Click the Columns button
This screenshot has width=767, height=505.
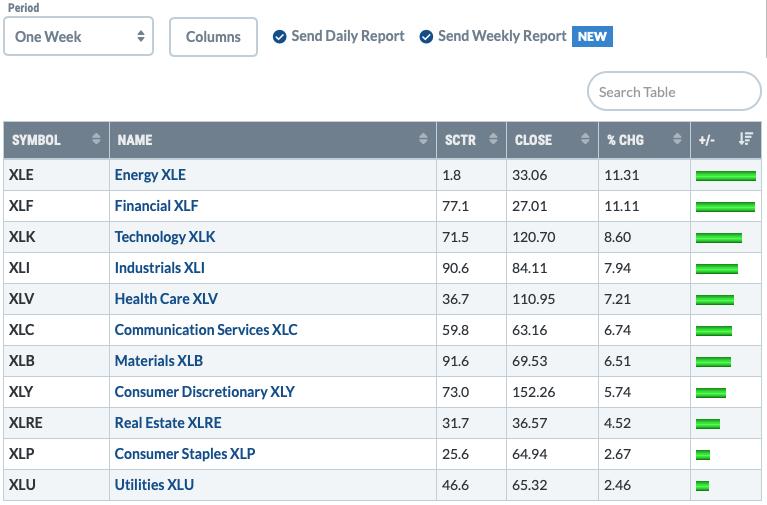click(213, 37)
